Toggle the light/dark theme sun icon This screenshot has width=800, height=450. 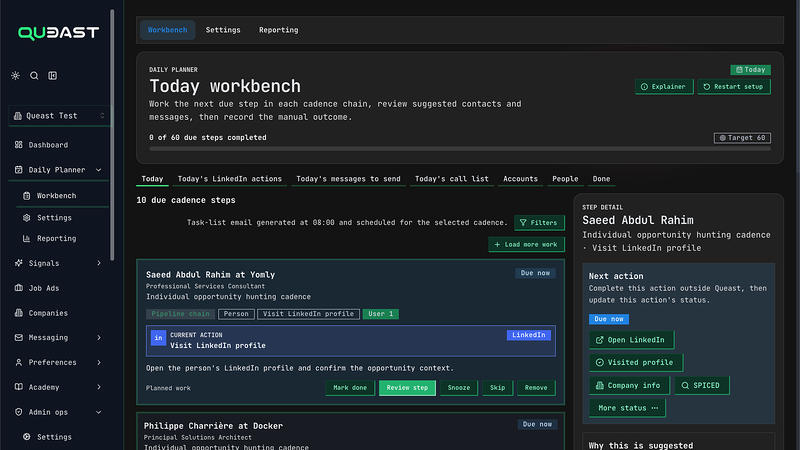click(x=15, y=76)
